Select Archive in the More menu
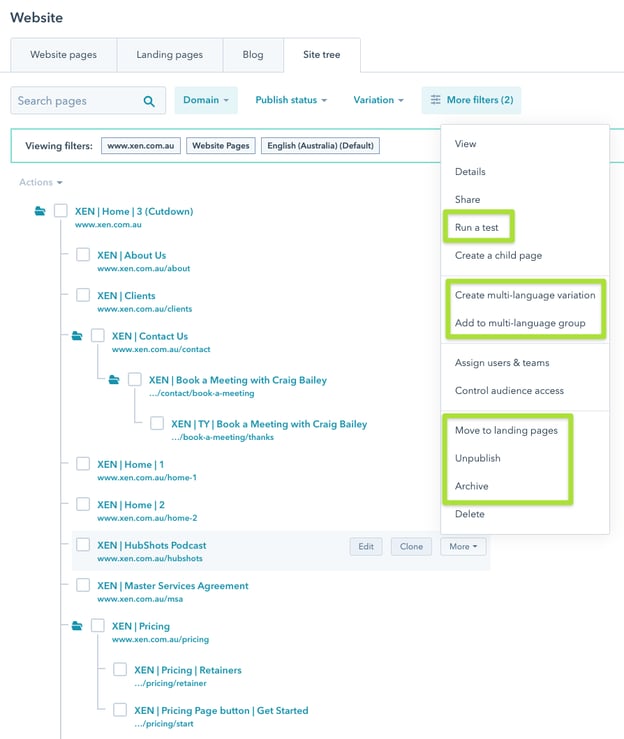The image size is (624, 739). pos(472,486)
